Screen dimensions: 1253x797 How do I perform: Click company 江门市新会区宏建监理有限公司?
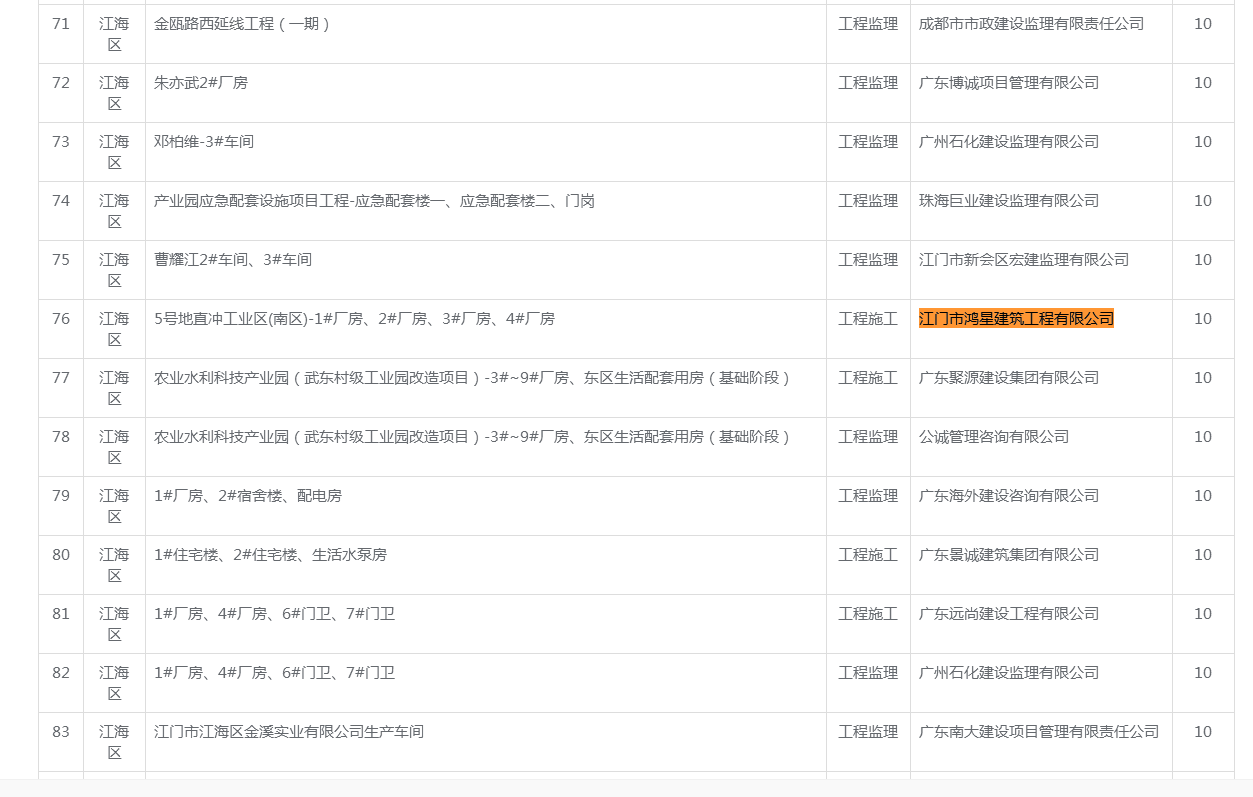click(x=1024, y=260)
